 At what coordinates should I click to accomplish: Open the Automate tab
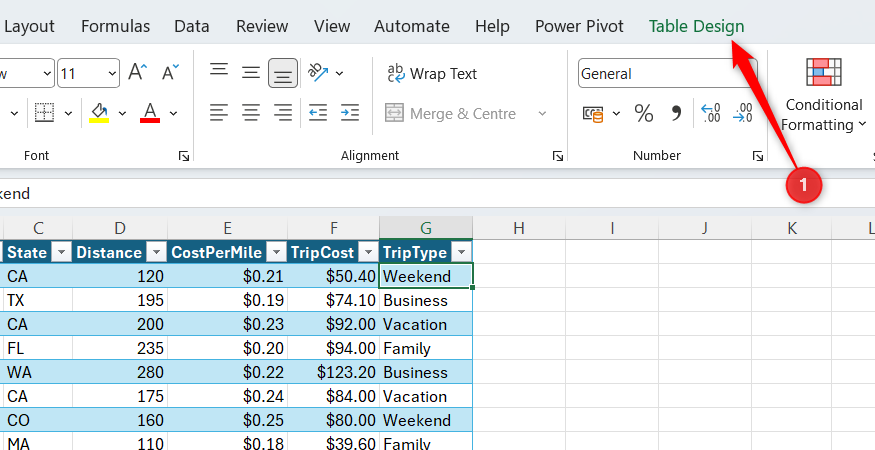coord(412,26)
